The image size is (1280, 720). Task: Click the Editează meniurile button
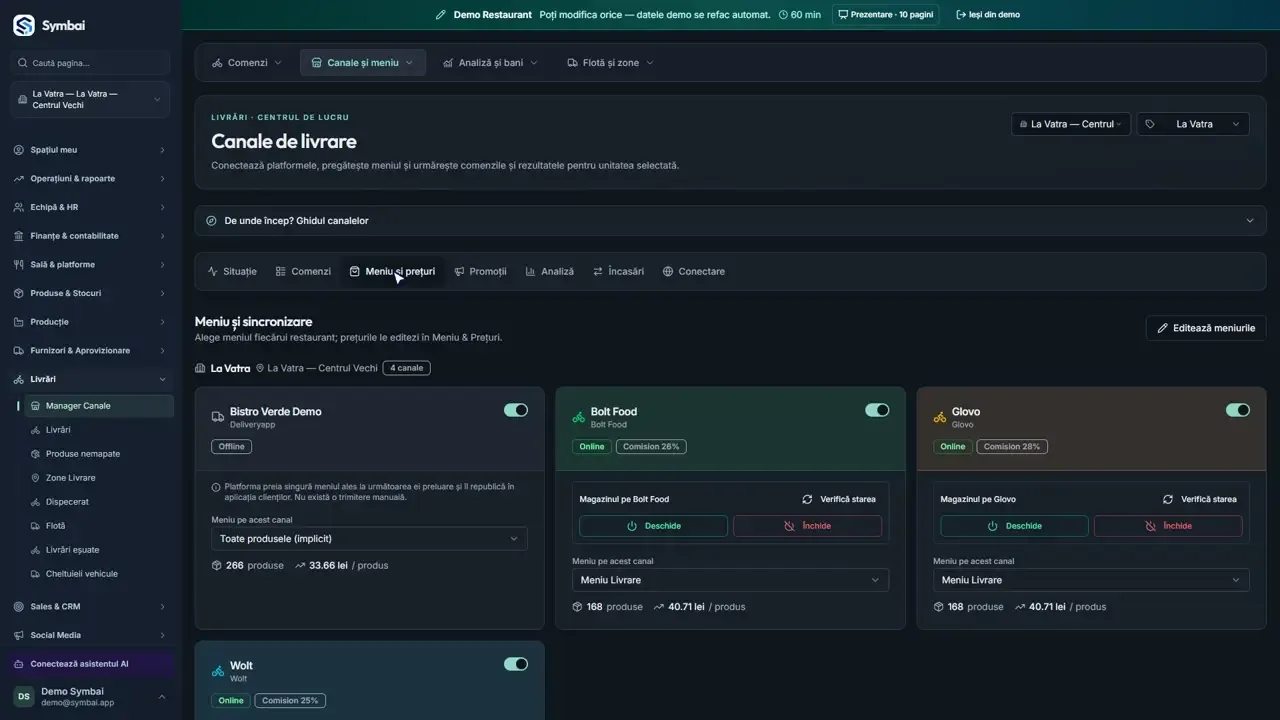(x=1206, y=328)
